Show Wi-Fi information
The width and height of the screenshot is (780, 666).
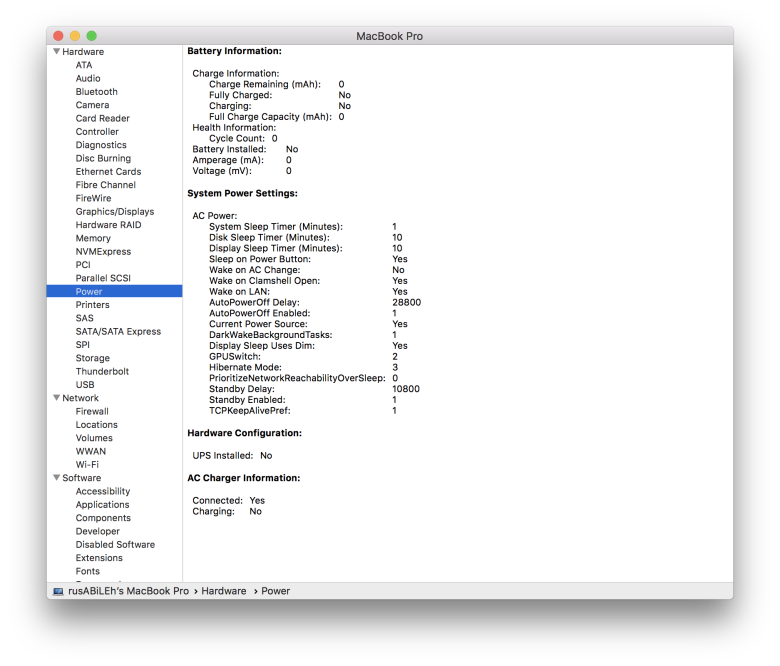[x=87, y=465]
